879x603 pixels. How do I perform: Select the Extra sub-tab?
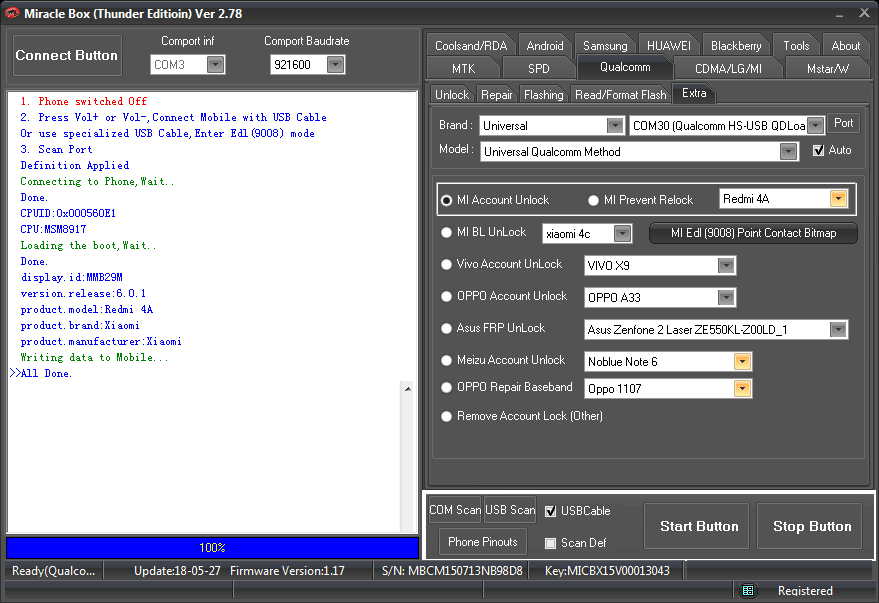coord(694,93)
